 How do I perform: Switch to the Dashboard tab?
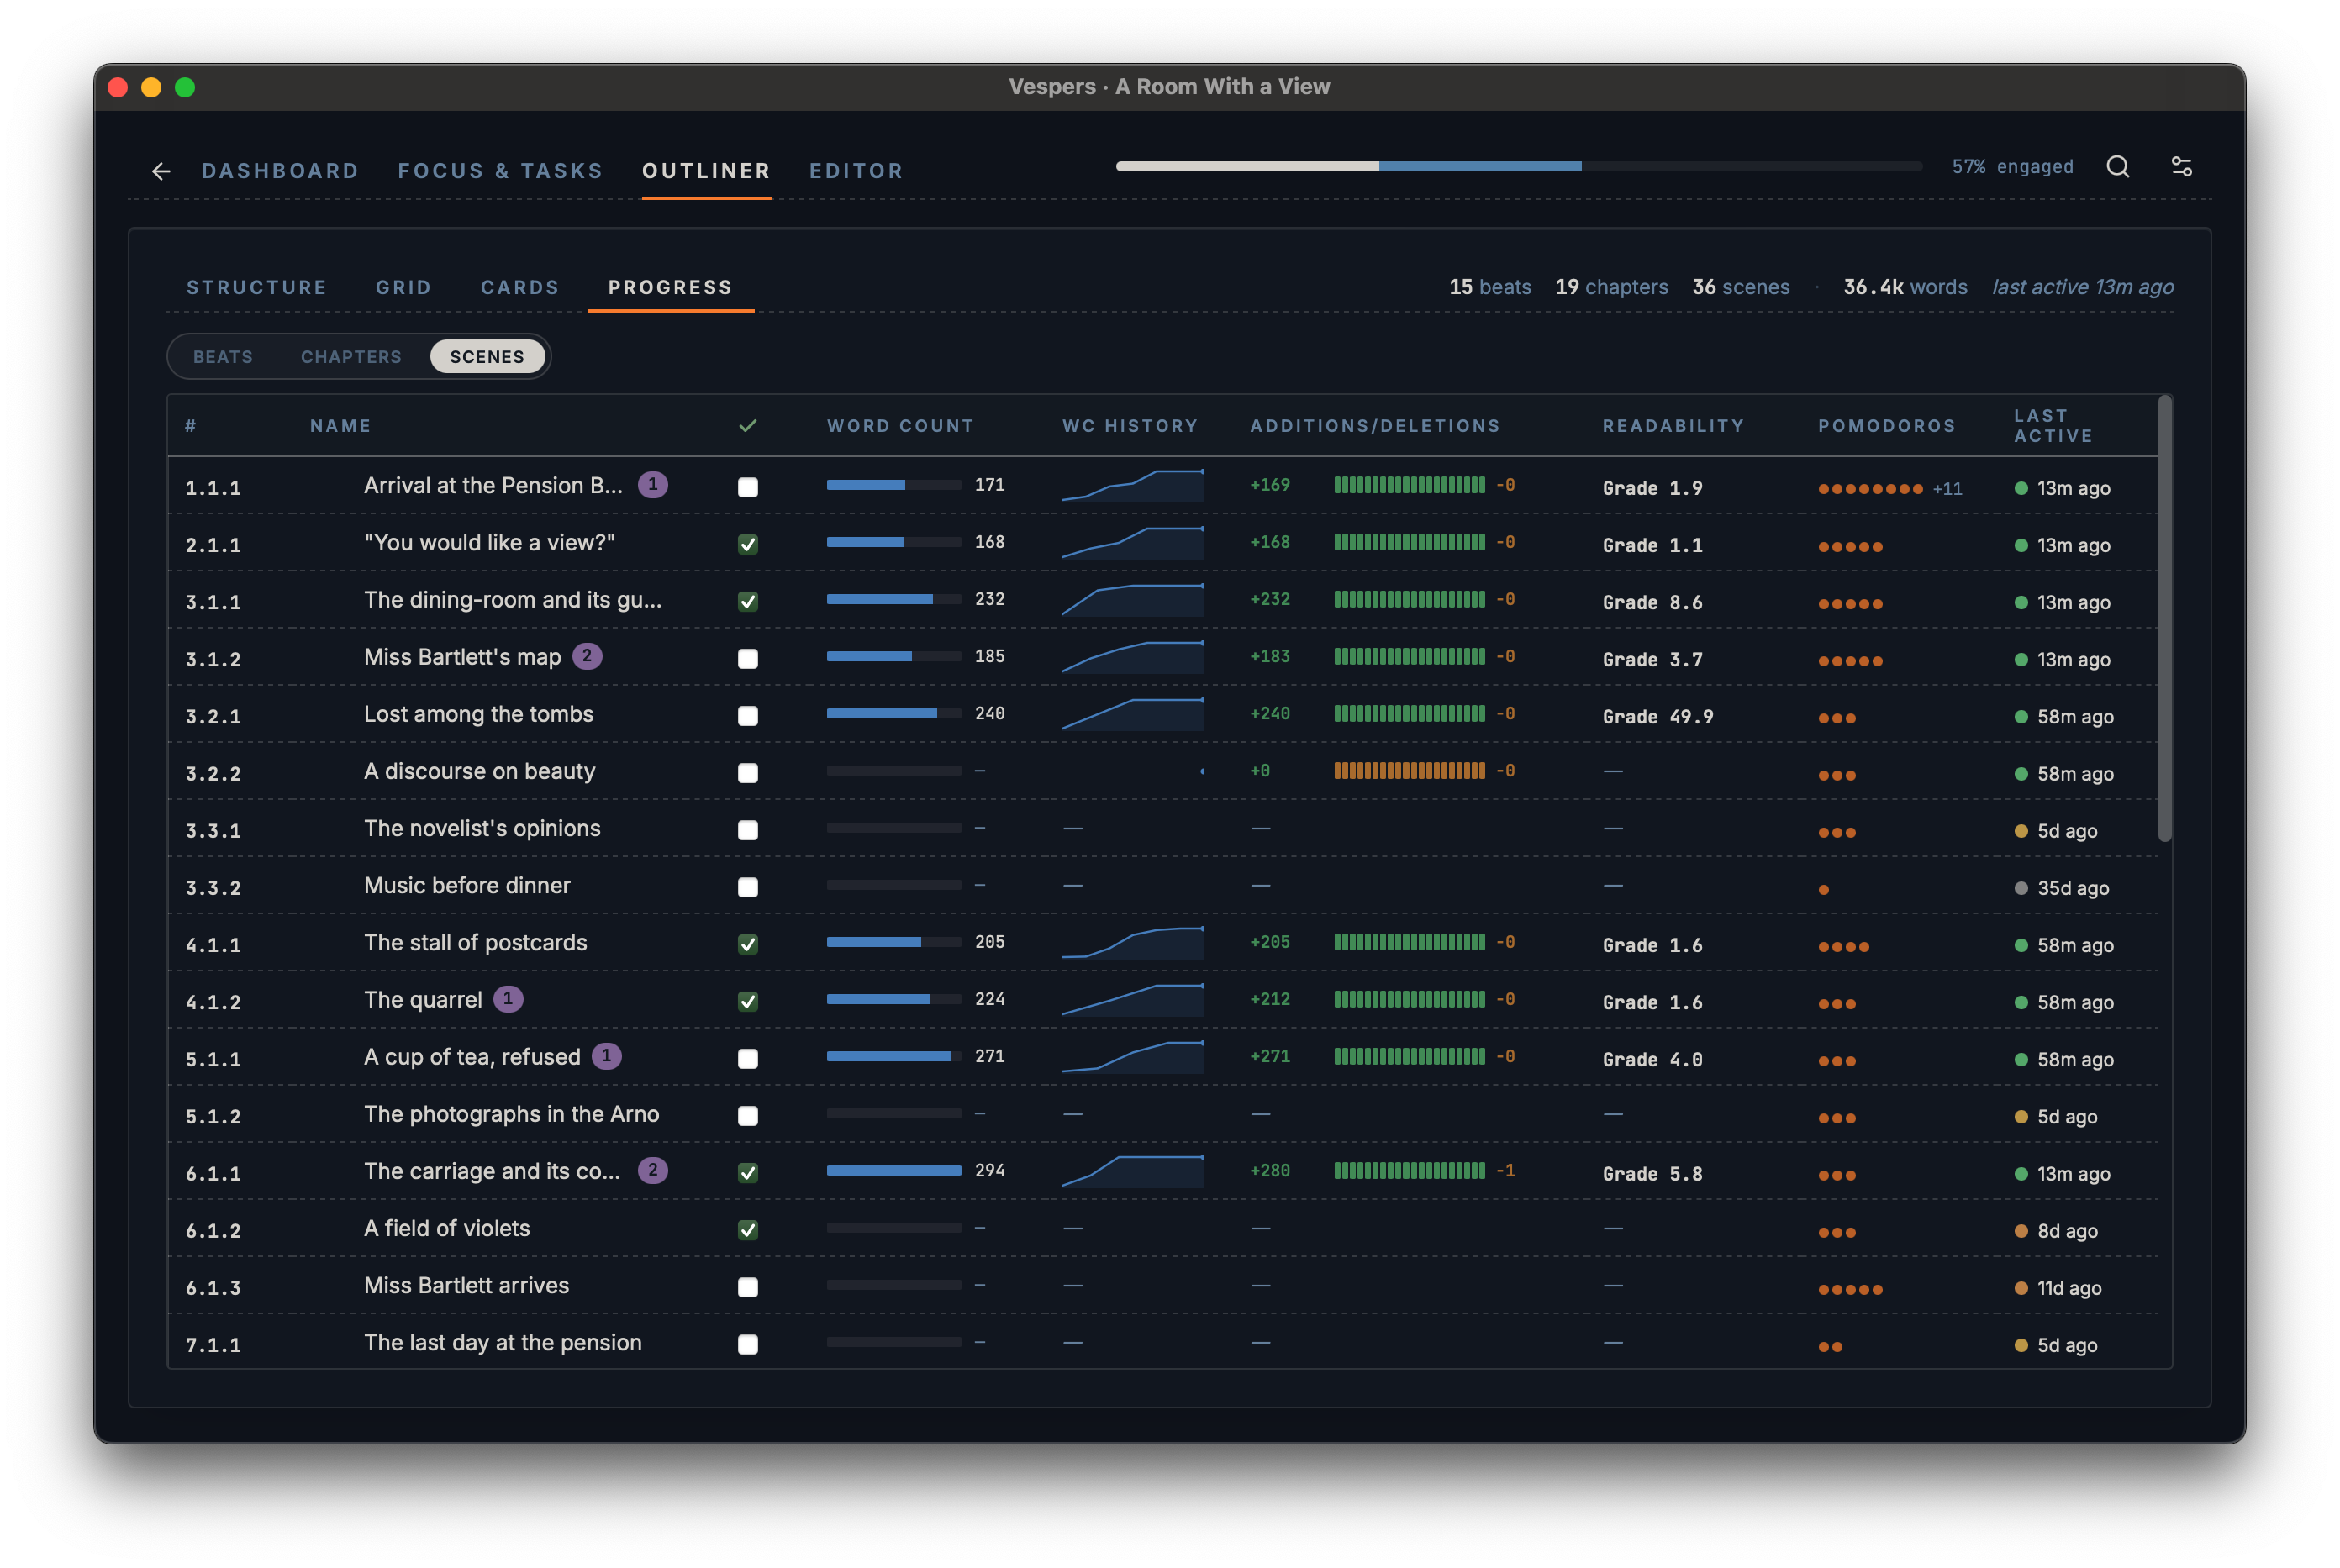pos(280,171)
